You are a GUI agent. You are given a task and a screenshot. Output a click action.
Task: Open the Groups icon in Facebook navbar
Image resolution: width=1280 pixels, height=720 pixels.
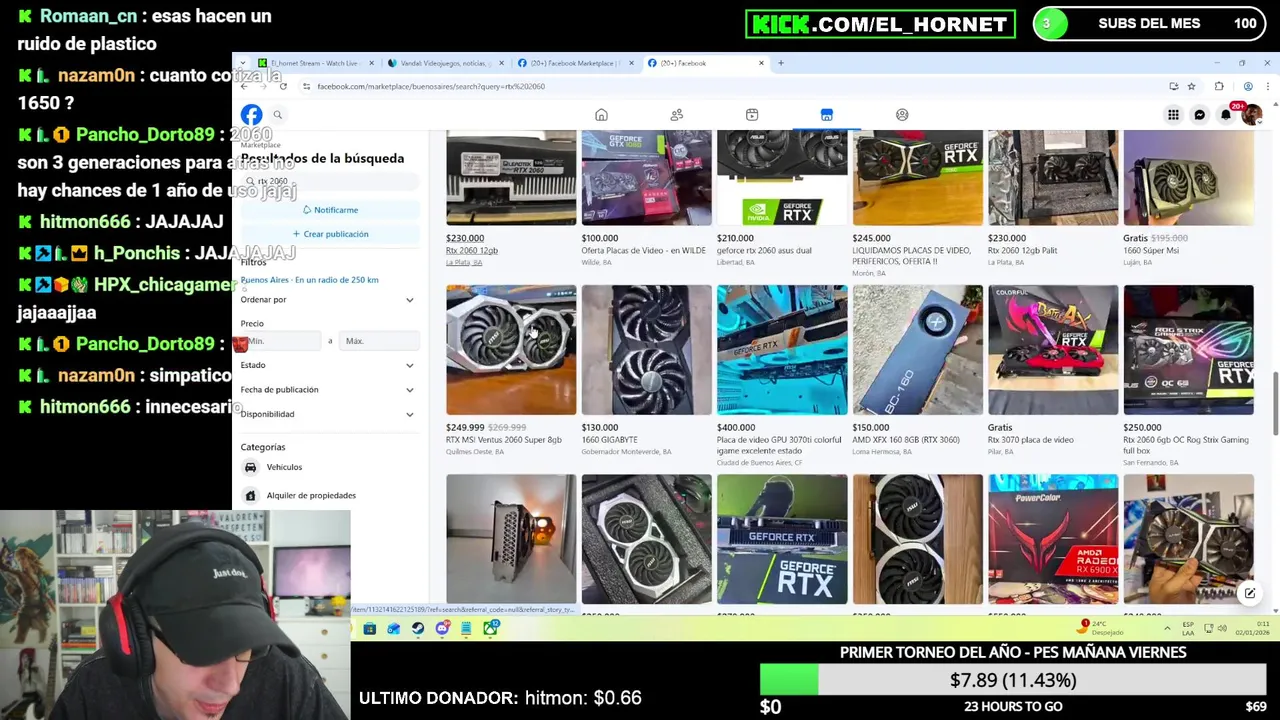902,115
